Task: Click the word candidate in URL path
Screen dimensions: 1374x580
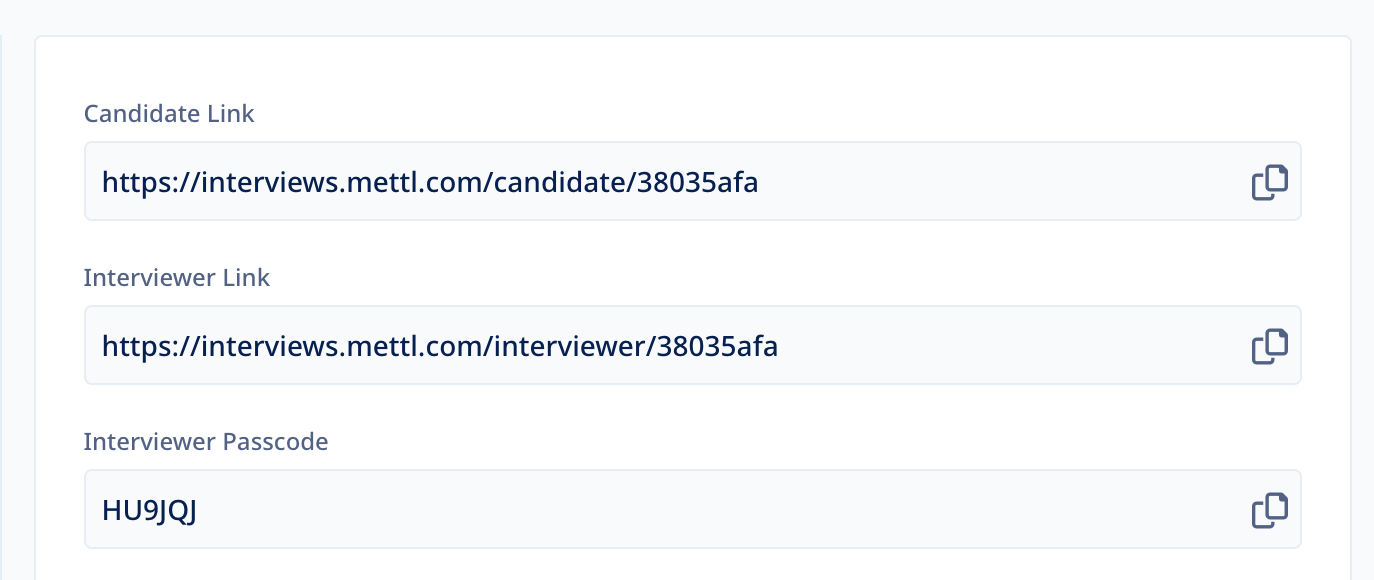Action: click(x=560, y=183)
